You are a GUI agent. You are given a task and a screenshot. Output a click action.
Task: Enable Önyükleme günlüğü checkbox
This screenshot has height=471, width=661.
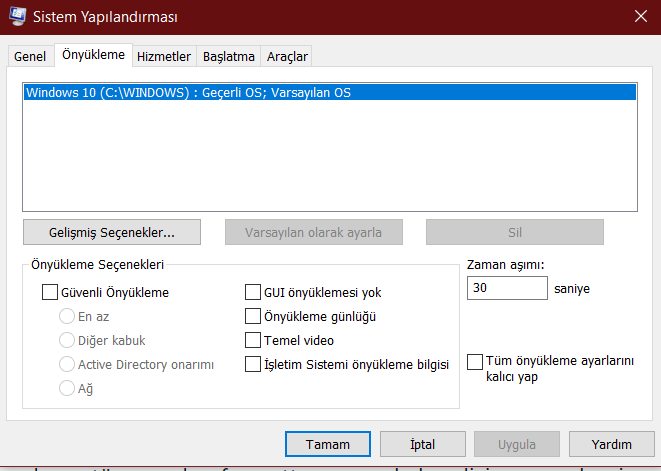tap(253, 316)
